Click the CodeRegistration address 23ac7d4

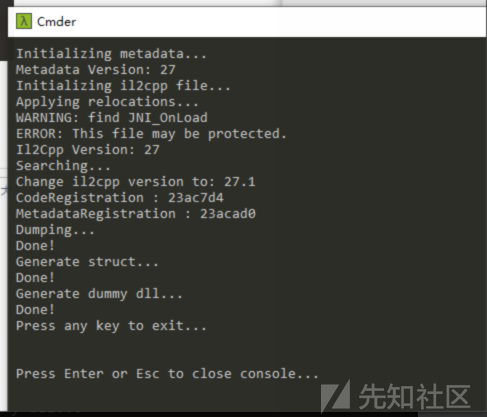196,198
